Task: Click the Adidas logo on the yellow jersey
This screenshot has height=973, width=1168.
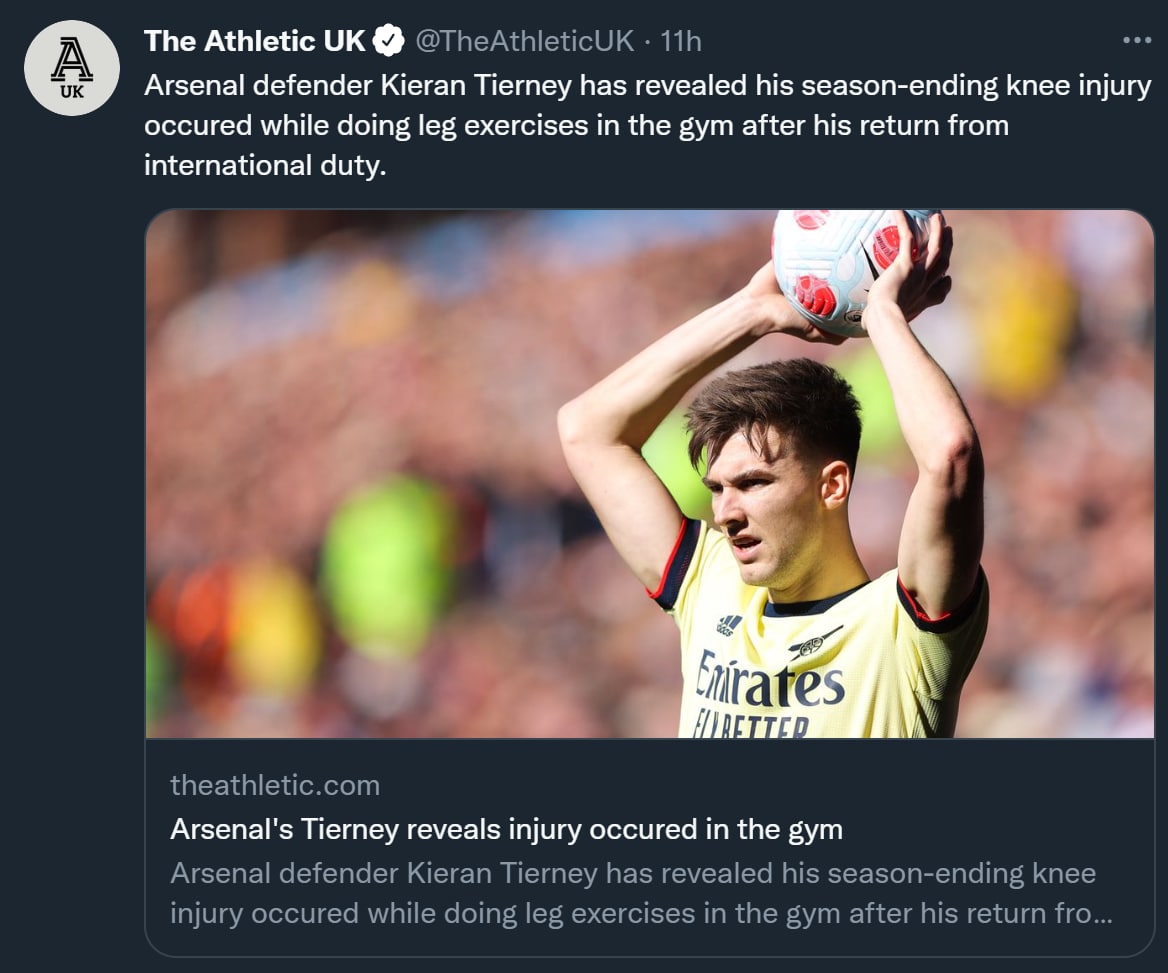Action: (x=730, y=625)
